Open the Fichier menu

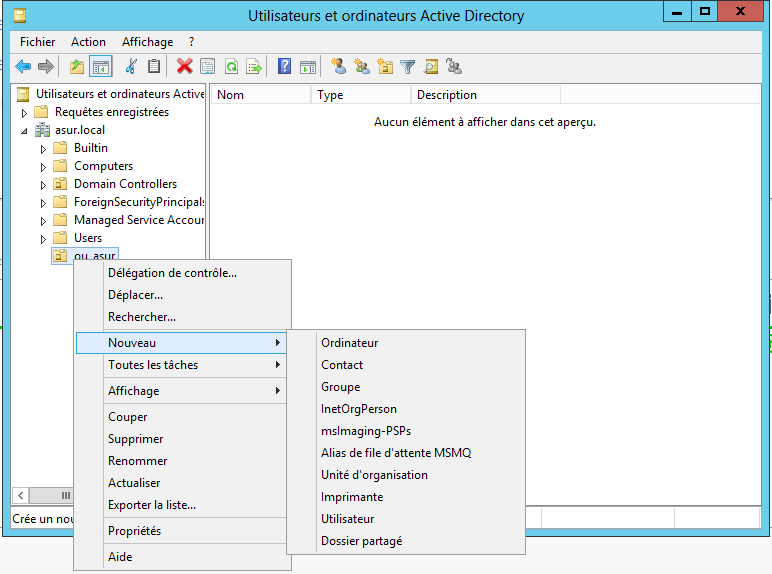[x=37, y=42]
